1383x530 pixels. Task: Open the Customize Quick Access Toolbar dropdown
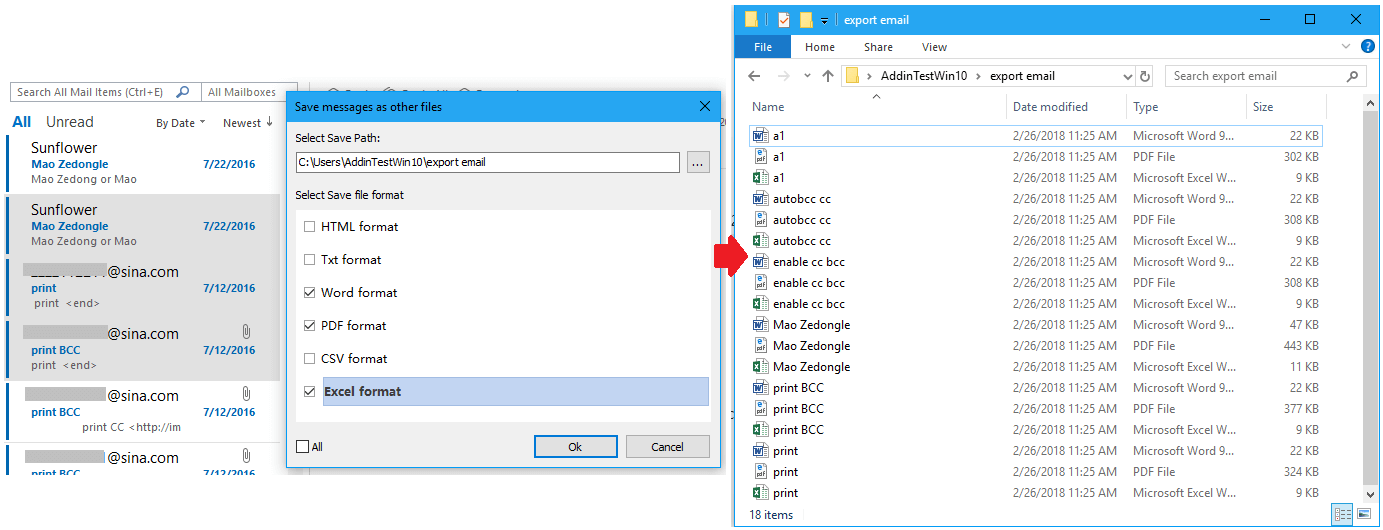click(825, 20)
